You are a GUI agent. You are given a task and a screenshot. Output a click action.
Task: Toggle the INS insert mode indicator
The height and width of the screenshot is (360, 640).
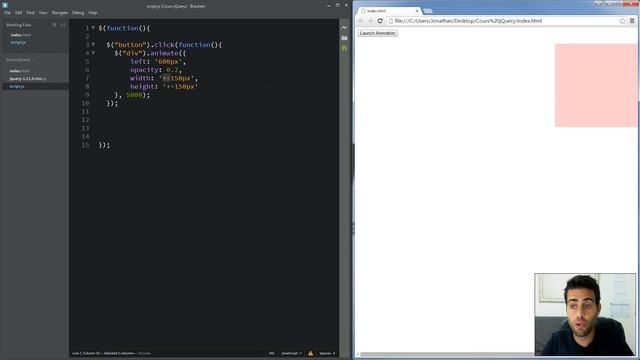pyautogui.click(x=271, y=353)
